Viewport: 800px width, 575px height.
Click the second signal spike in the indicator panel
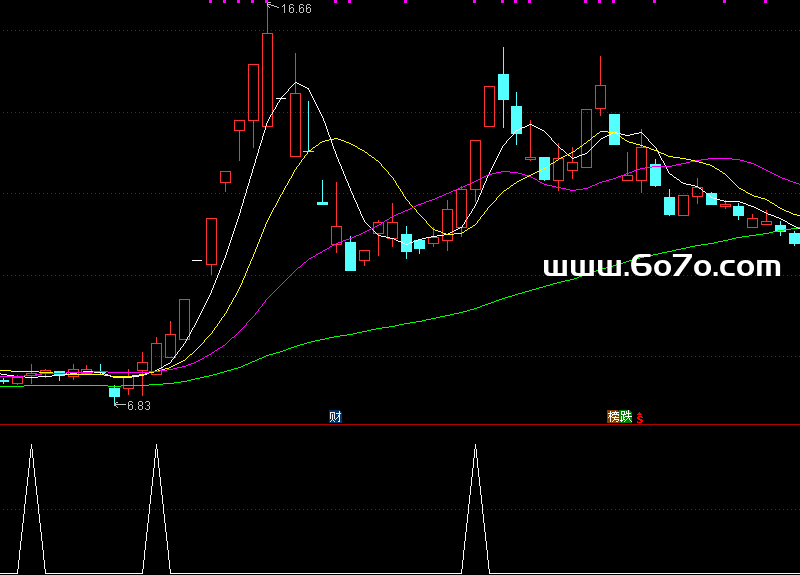[157, 509]
